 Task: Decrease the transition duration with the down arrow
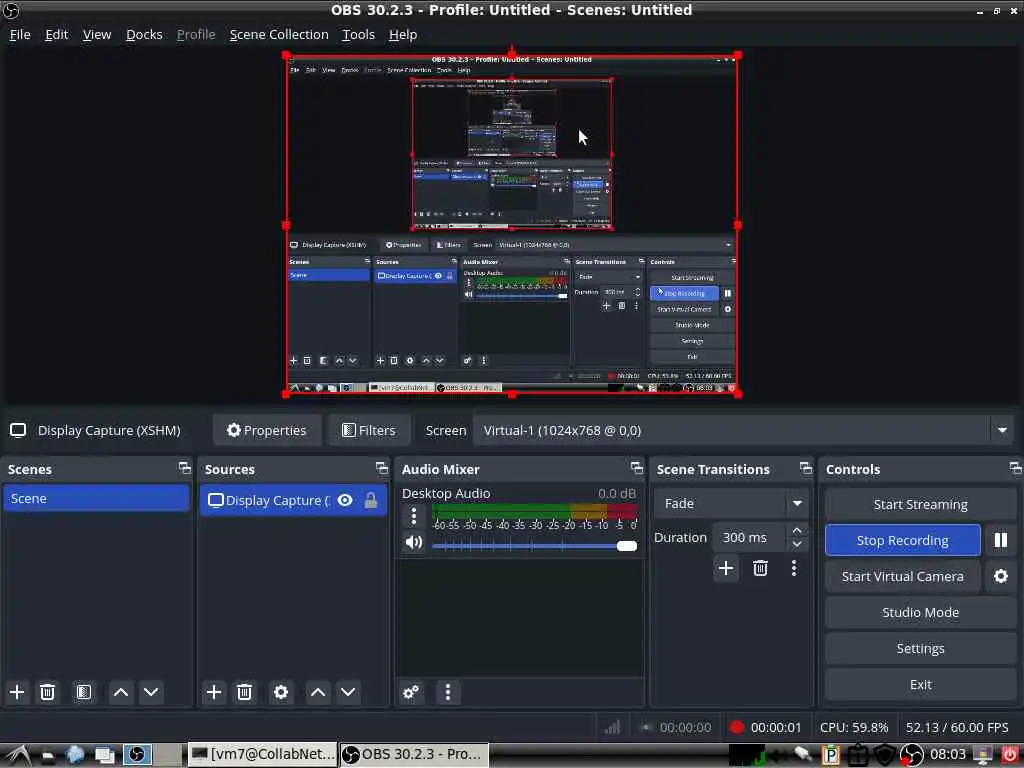pos(797,544)
